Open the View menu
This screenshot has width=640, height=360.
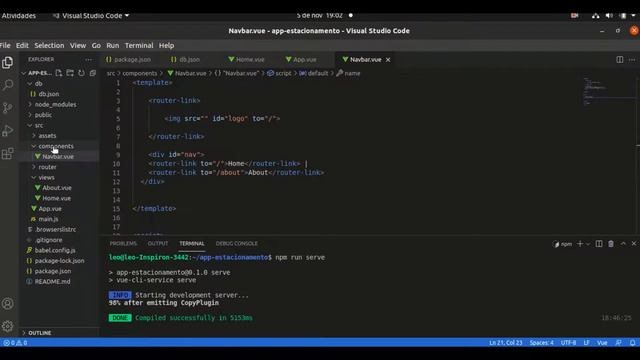click(x=78, y=45)
